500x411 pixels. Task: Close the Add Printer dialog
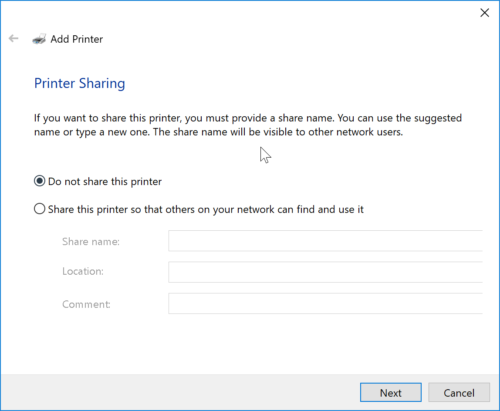[x=484, y=13]
